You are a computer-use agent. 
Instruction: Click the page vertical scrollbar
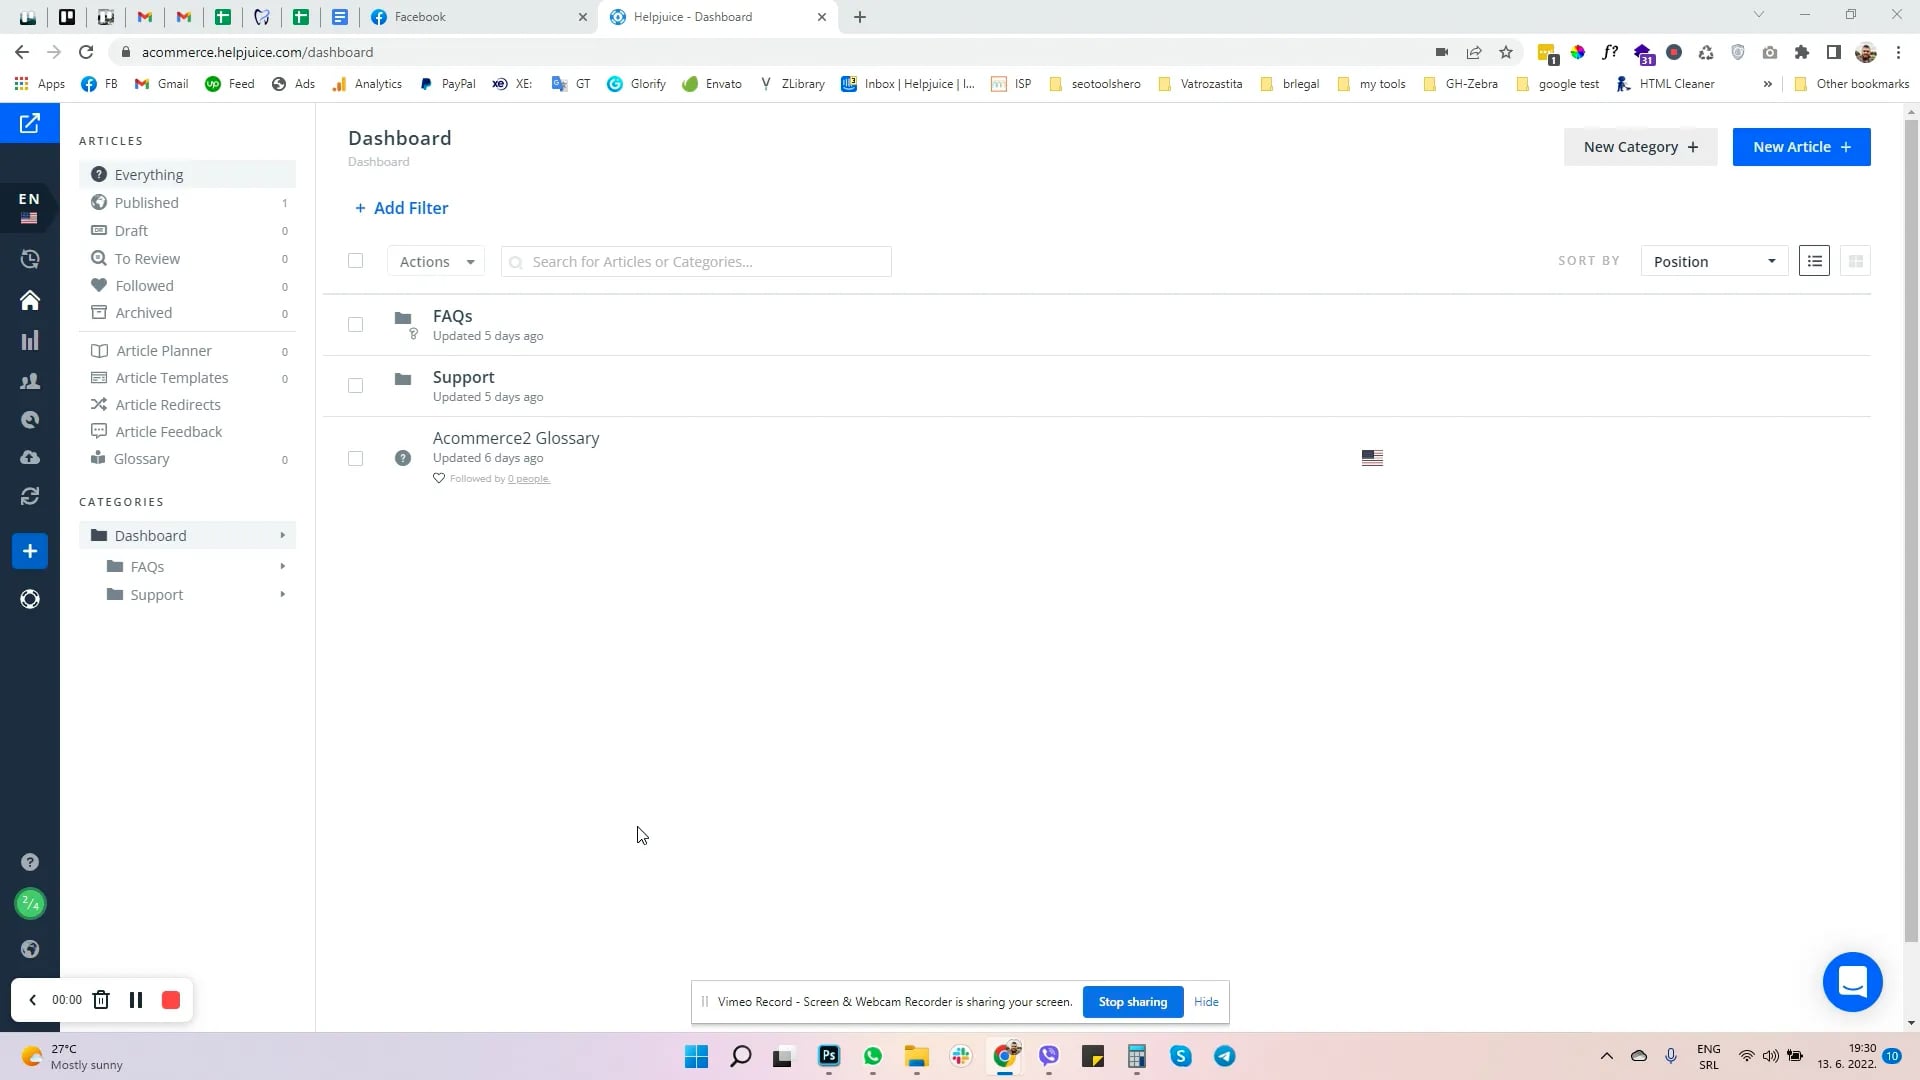pyautogui.click(x=1911, y=530)
